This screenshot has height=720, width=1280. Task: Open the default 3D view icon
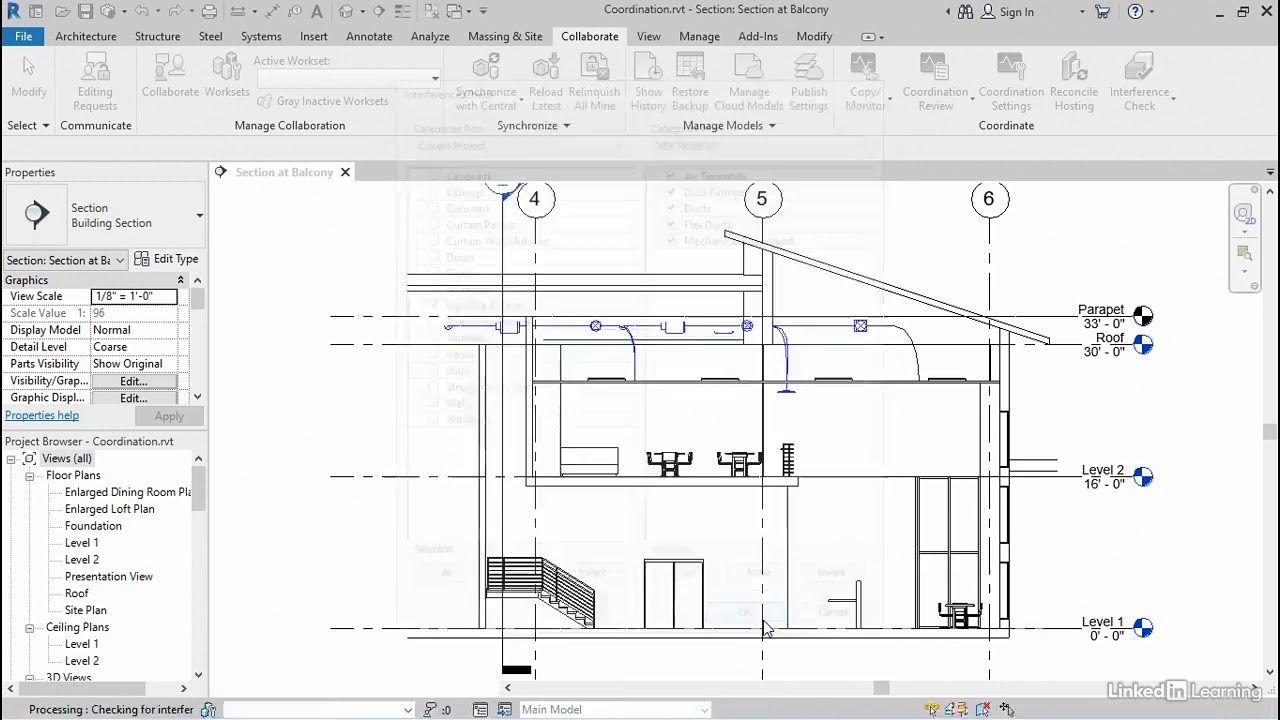click(x=346, y=12)
